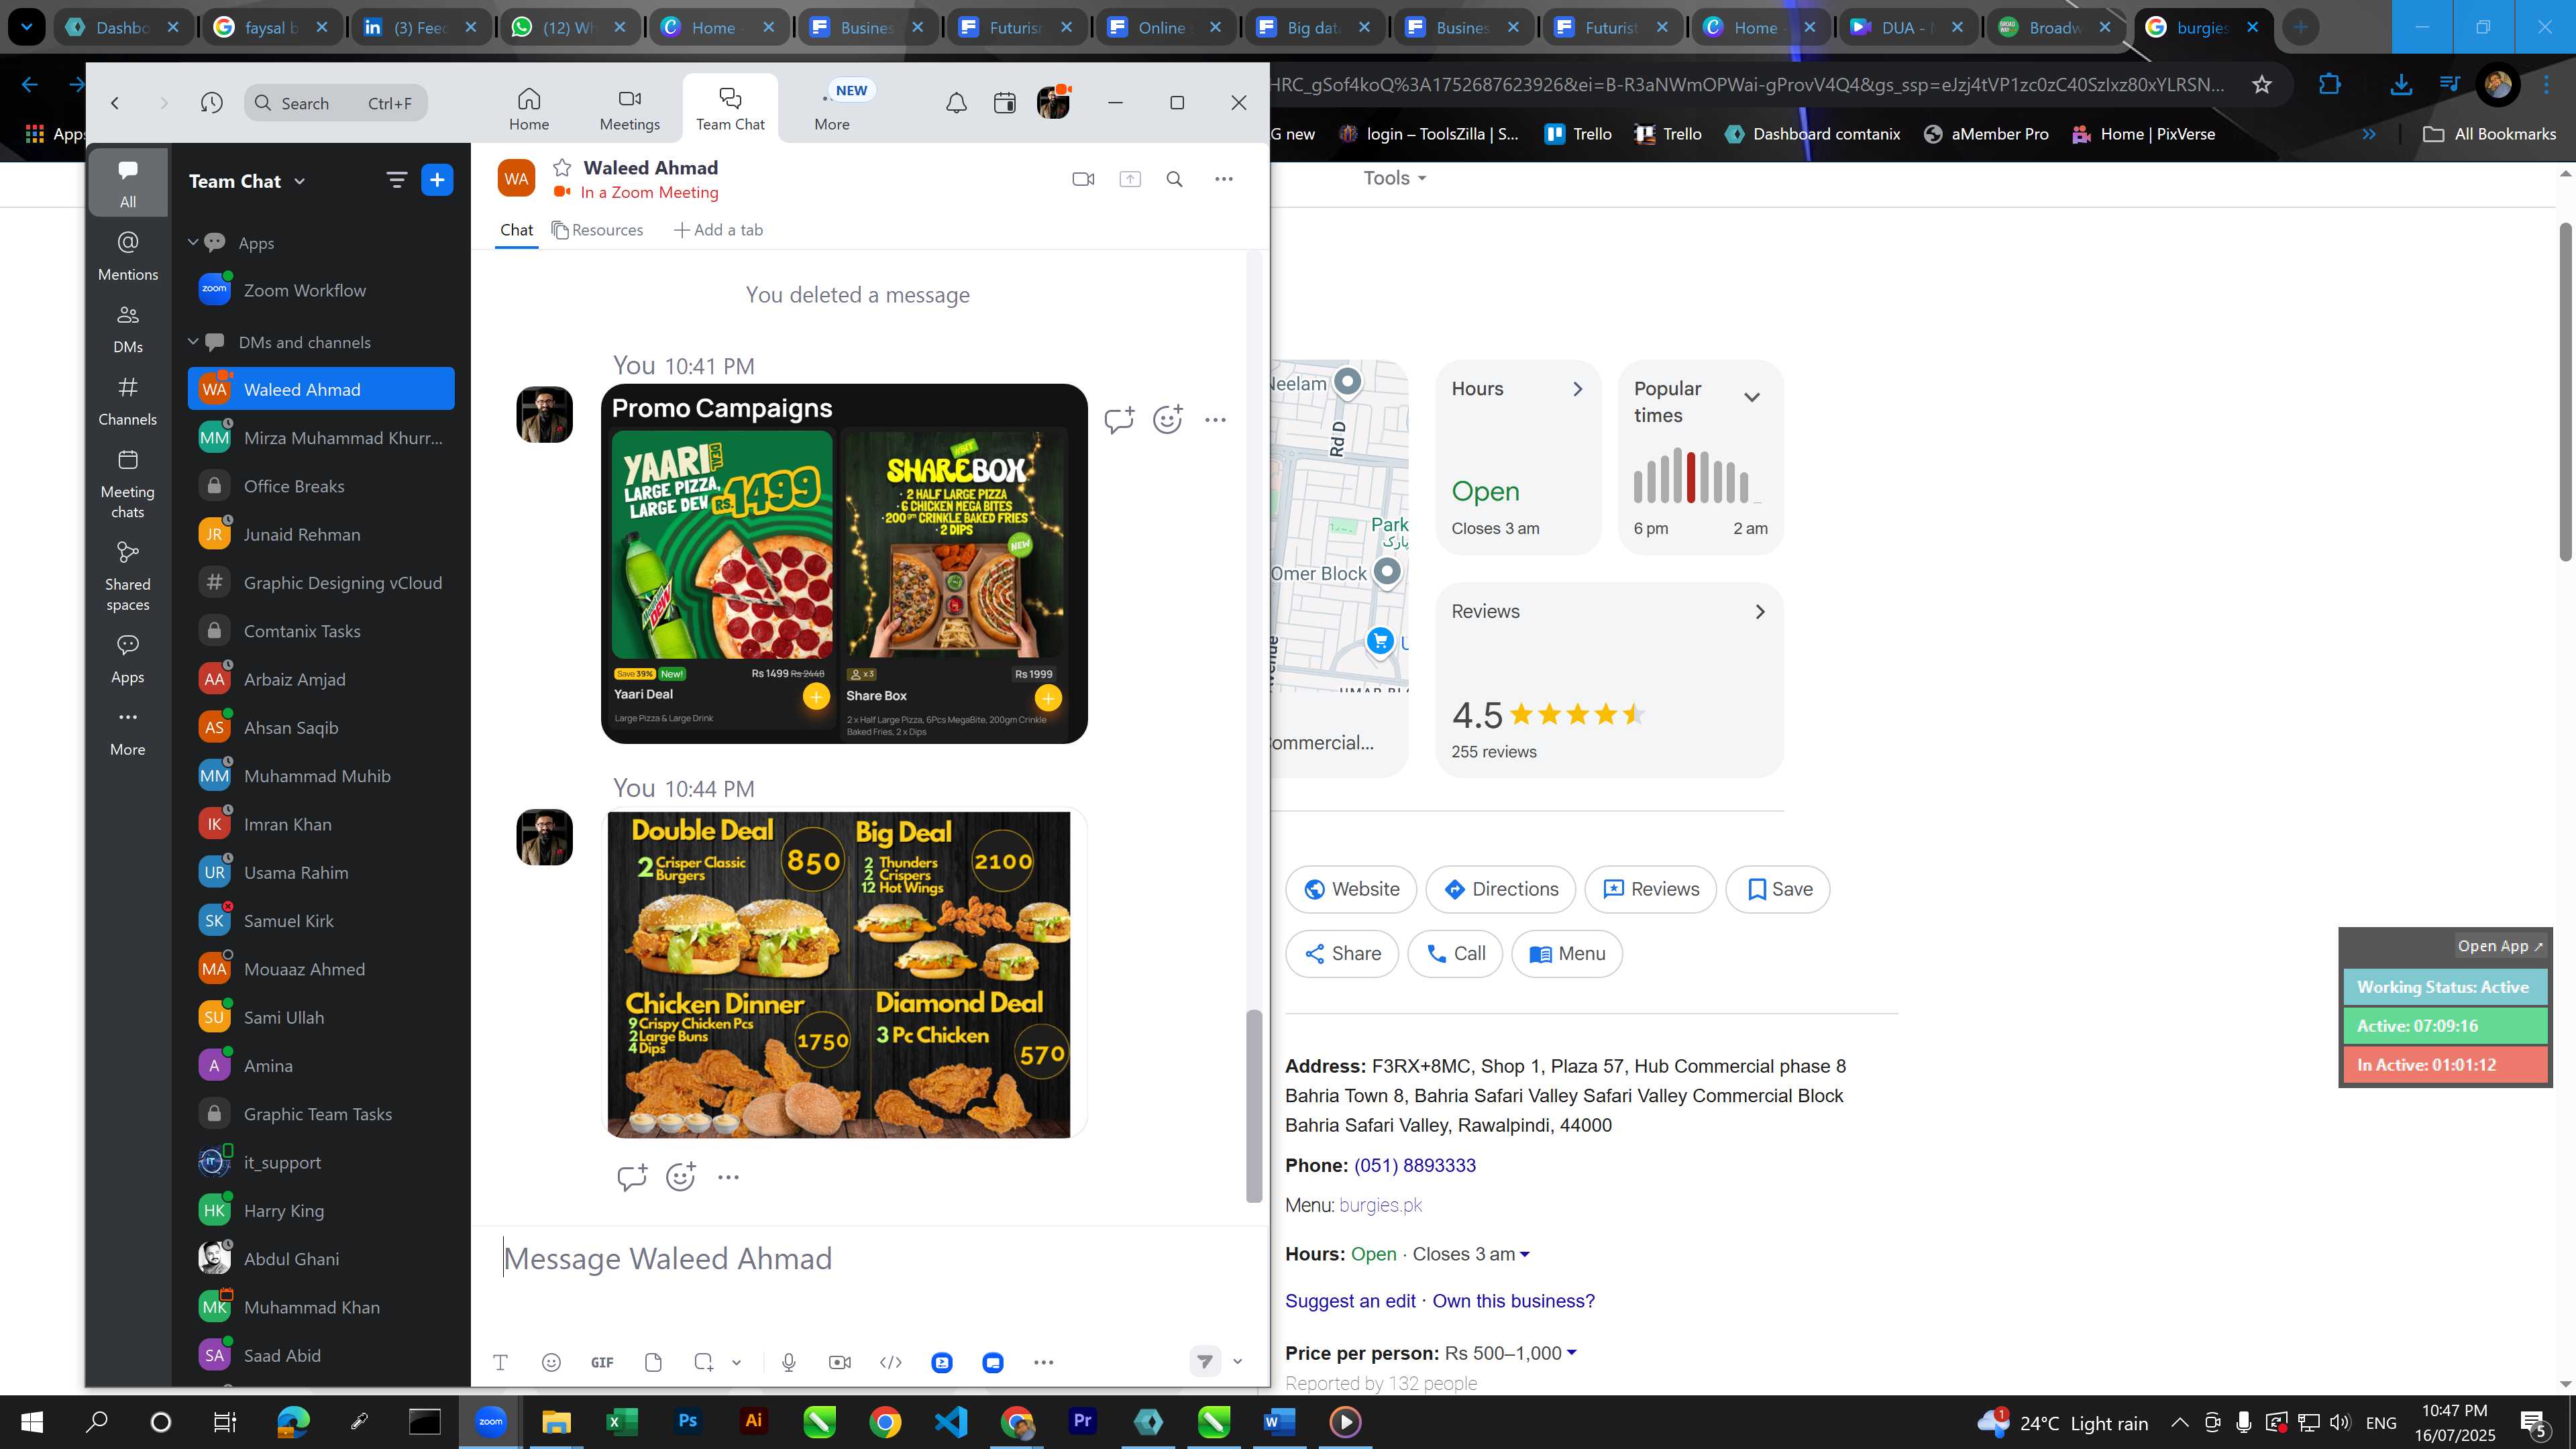Open Excel from taskbar
The height and width of the screenshot is (1449, 2576).
click(x=621, y=1421)
